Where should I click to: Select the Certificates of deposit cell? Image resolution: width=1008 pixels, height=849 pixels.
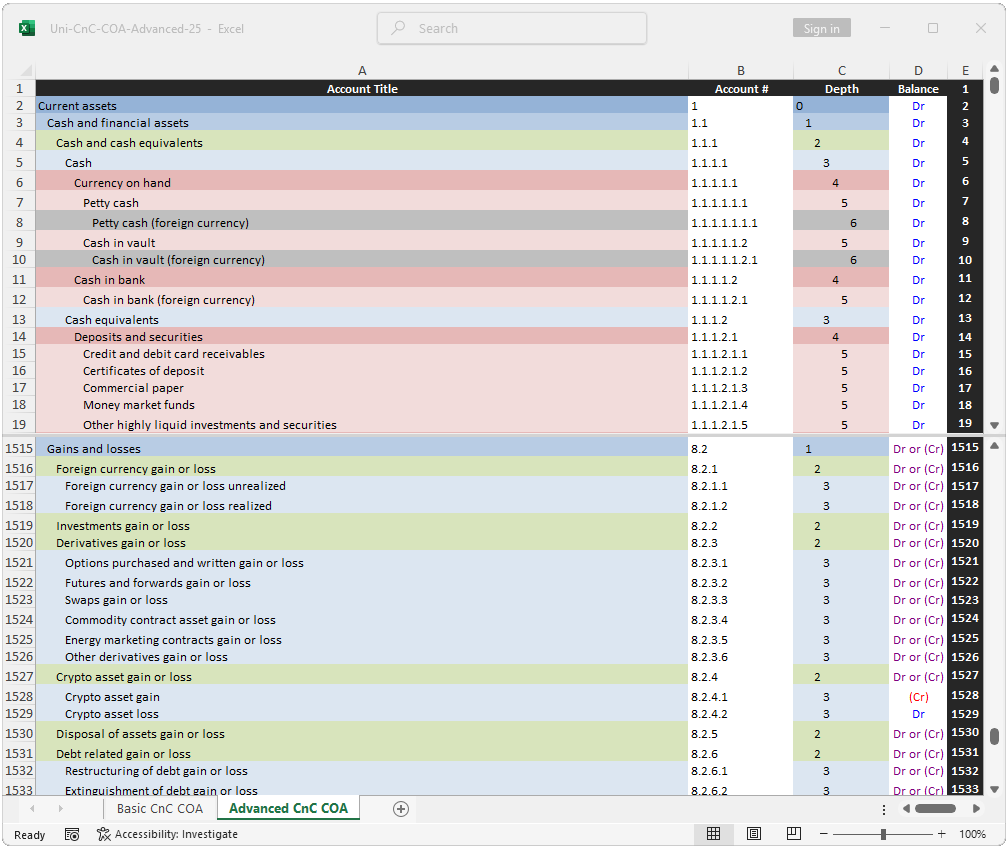click(362, 371)
